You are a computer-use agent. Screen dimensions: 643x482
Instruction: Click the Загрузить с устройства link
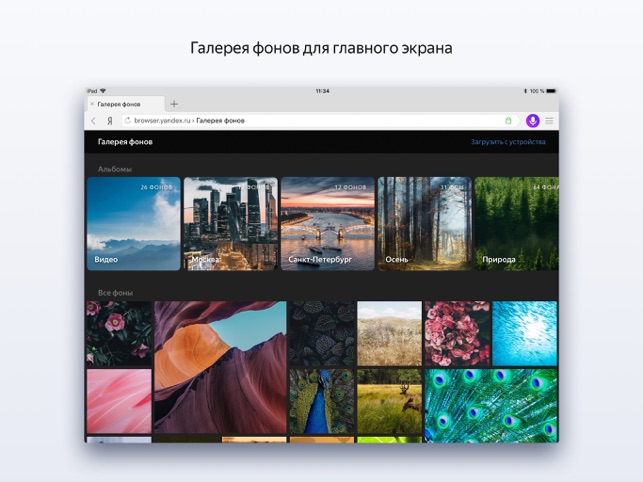tap(508, 142)
